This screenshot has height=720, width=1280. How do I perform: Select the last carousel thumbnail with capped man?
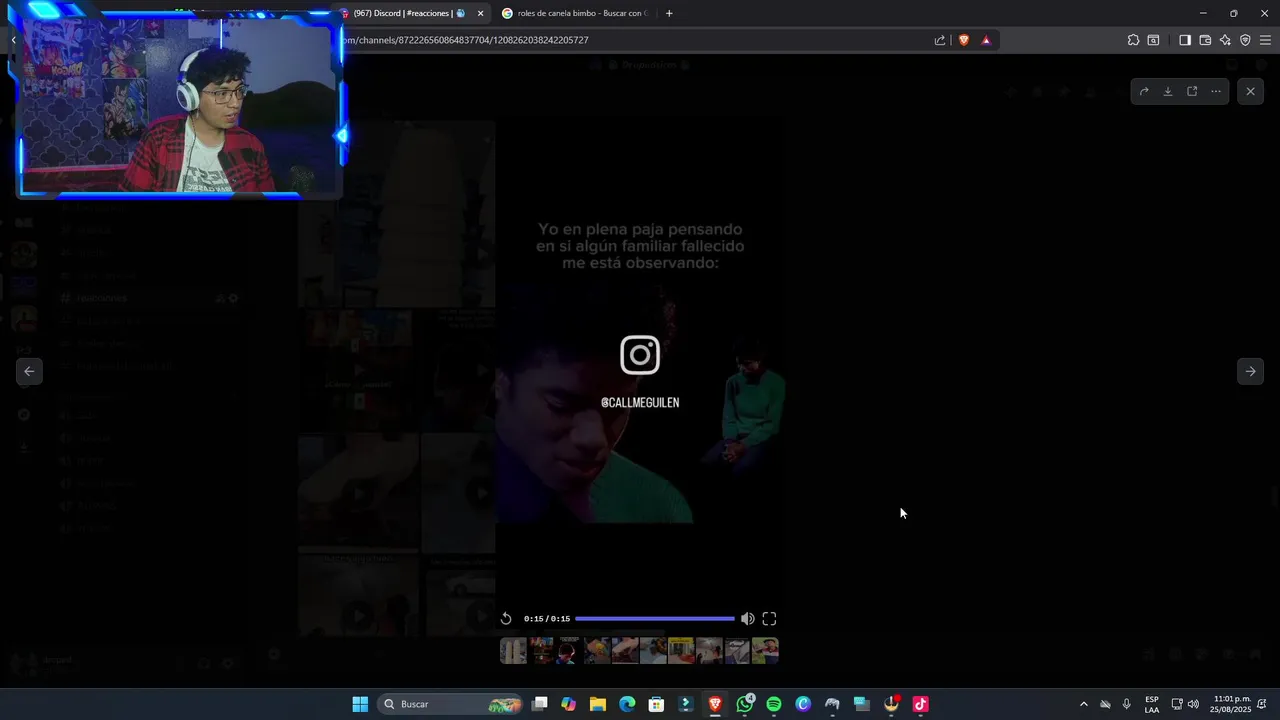(x=765, y=651)
